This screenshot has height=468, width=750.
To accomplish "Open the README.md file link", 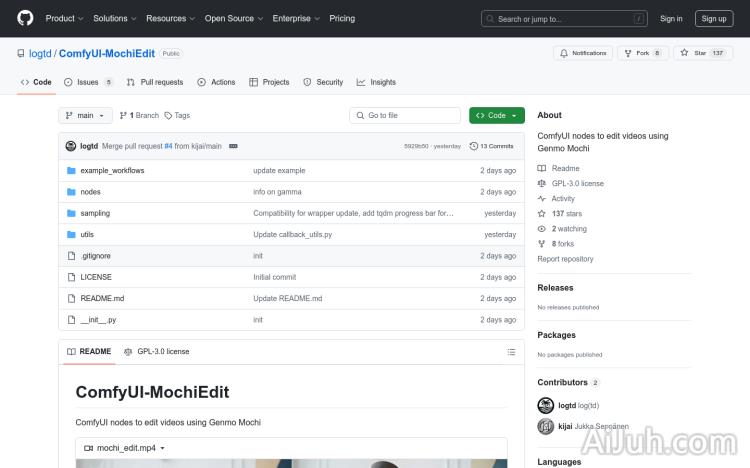I will coord(102,298).
